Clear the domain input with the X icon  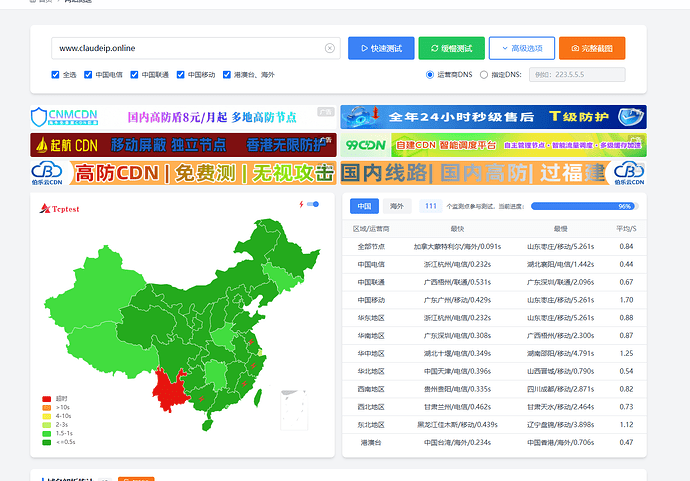pyautogui.click(x=330, y=48)
